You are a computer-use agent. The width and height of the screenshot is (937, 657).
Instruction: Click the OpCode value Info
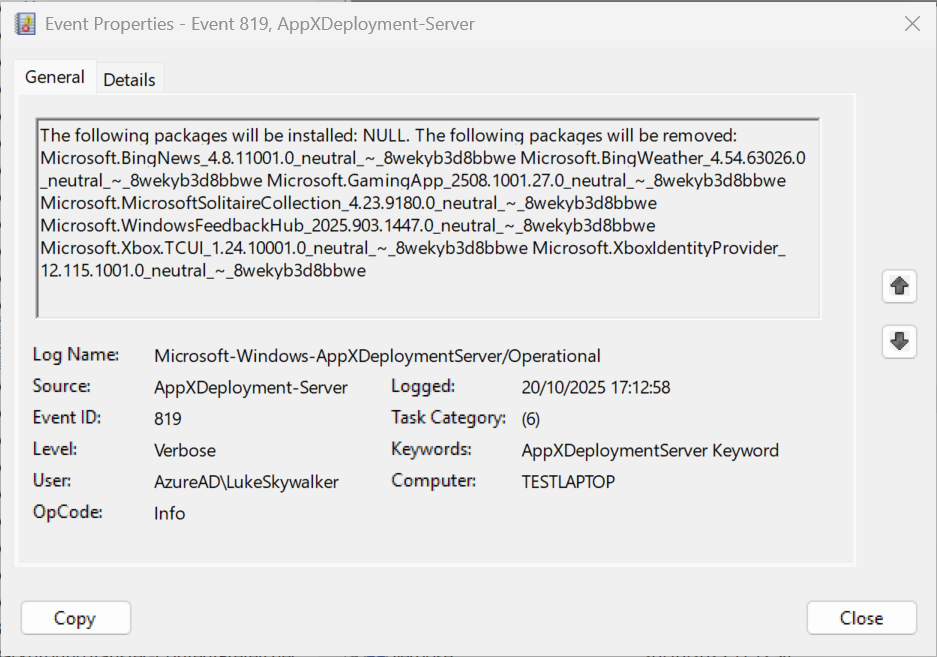pyautogui.click(x=169, y=513)
